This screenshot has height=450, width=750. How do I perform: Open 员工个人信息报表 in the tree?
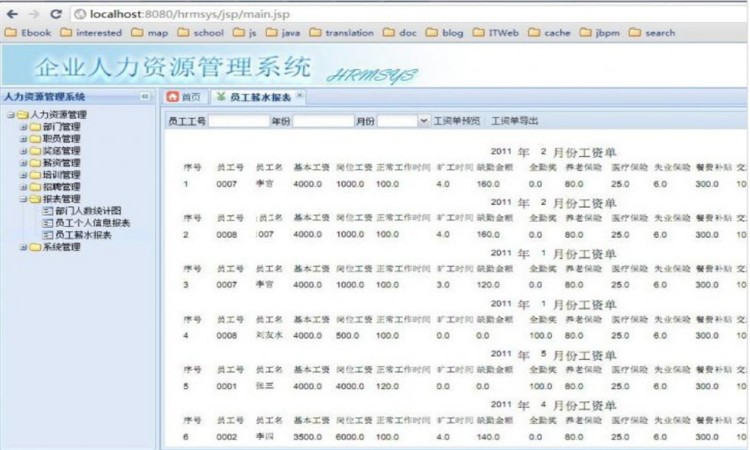tap(92, 223)
